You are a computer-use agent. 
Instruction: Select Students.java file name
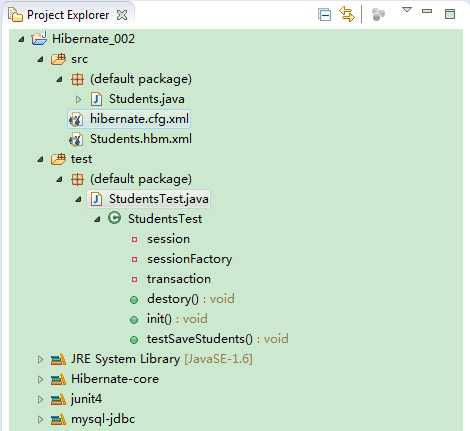point(147,99)
